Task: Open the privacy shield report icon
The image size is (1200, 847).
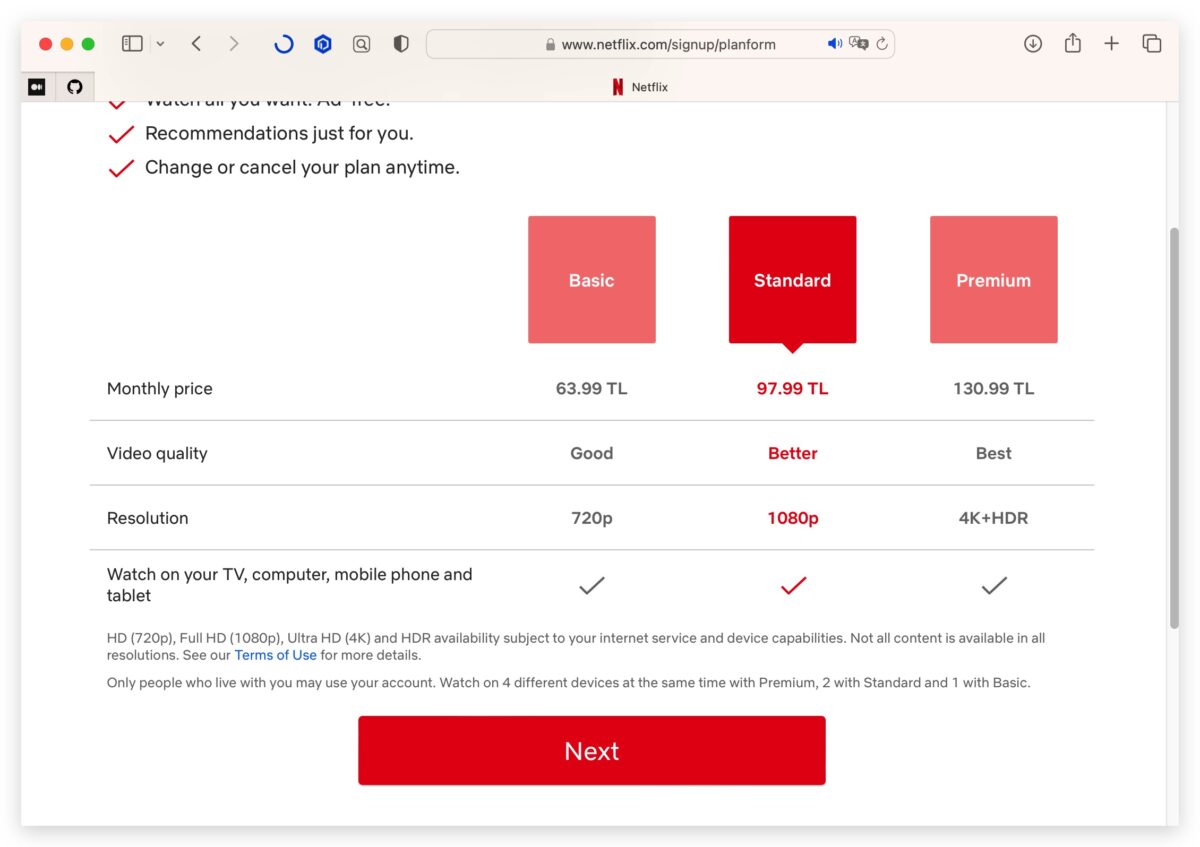Action: 401,44
